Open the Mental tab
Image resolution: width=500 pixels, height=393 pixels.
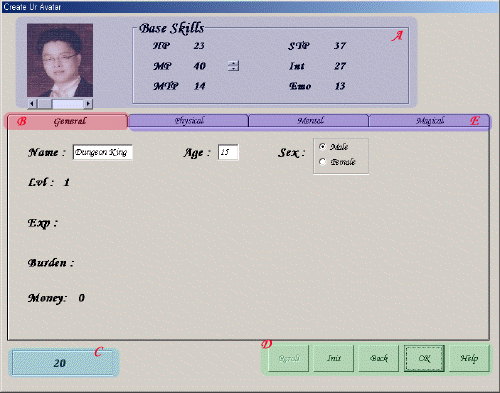click(309, 121)
